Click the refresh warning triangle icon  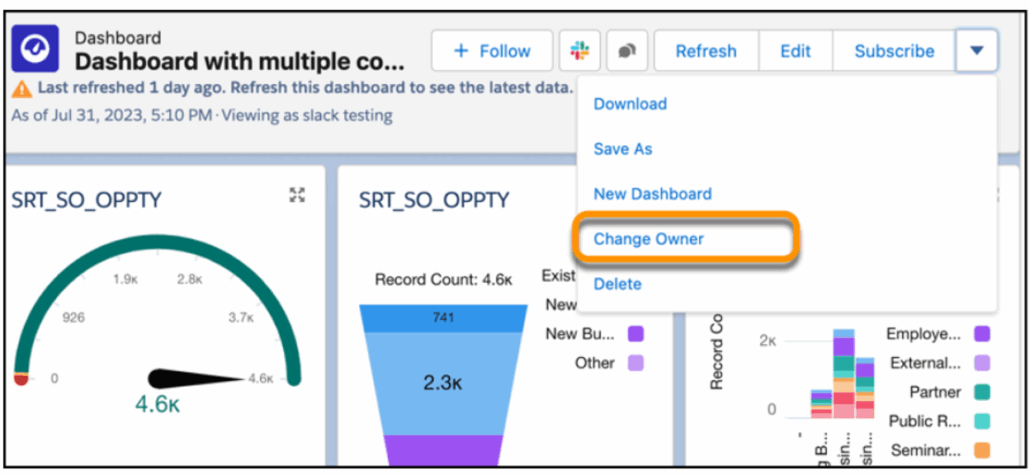(18, 88)
